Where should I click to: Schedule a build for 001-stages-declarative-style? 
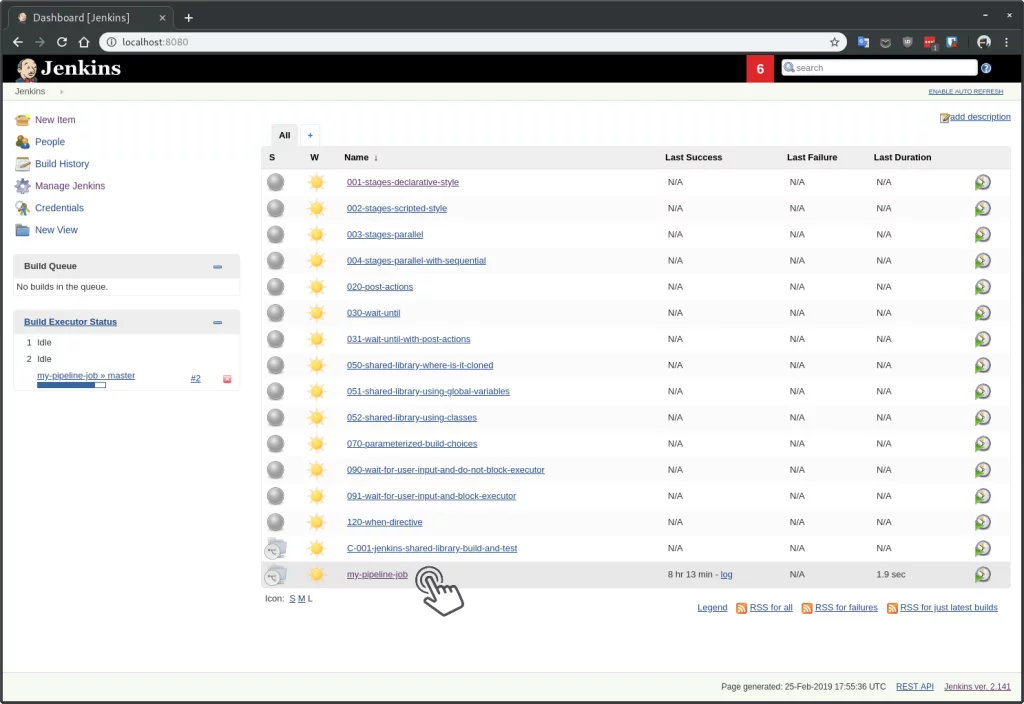(982, 182)
